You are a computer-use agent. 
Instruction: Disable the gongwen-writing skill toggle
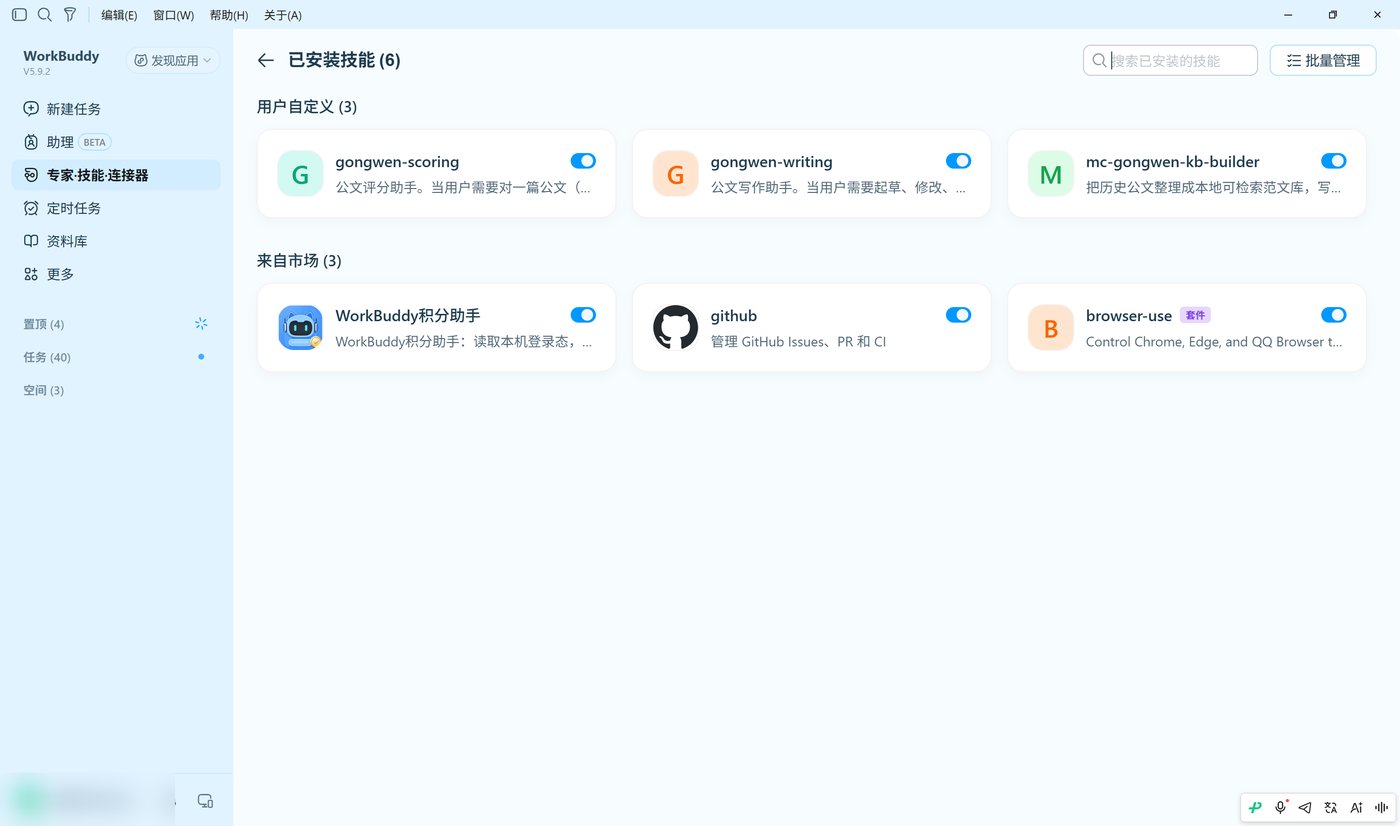pyautogui.click(x=958, y=161)
